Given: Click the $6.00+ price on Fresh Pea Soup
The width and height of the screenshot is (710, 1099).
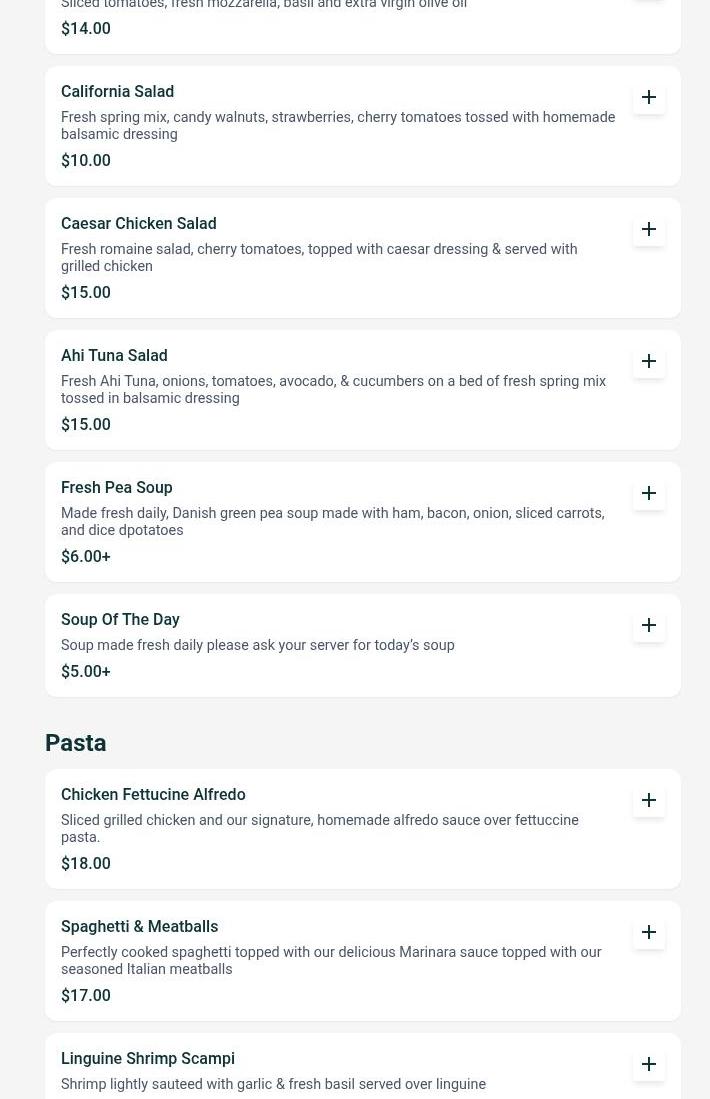Looking at the screenshot, I should (86, 556).
